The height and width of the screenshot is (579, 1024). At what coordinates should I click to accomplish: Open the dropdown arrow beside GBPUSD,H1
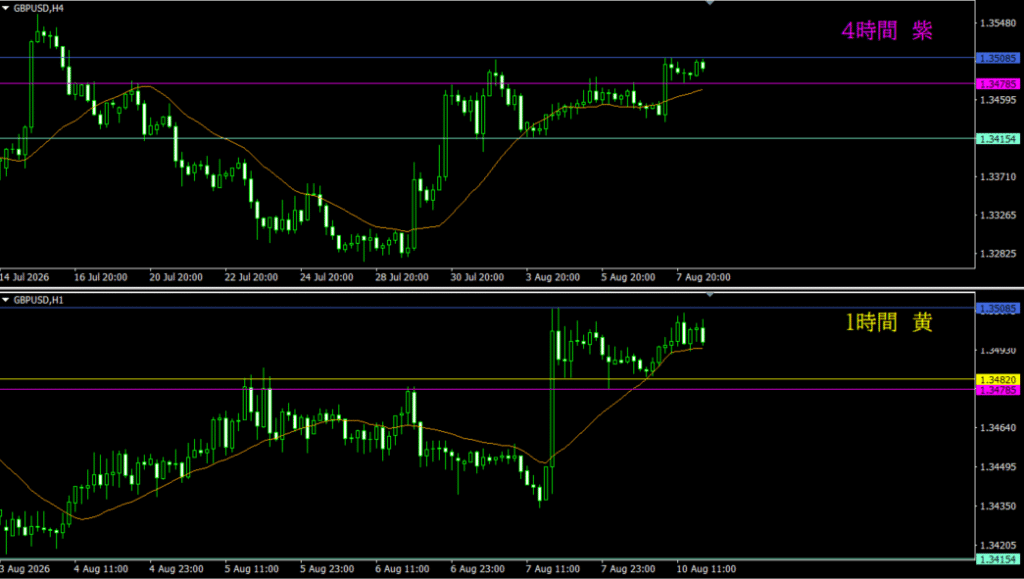(x=6, y=300)
